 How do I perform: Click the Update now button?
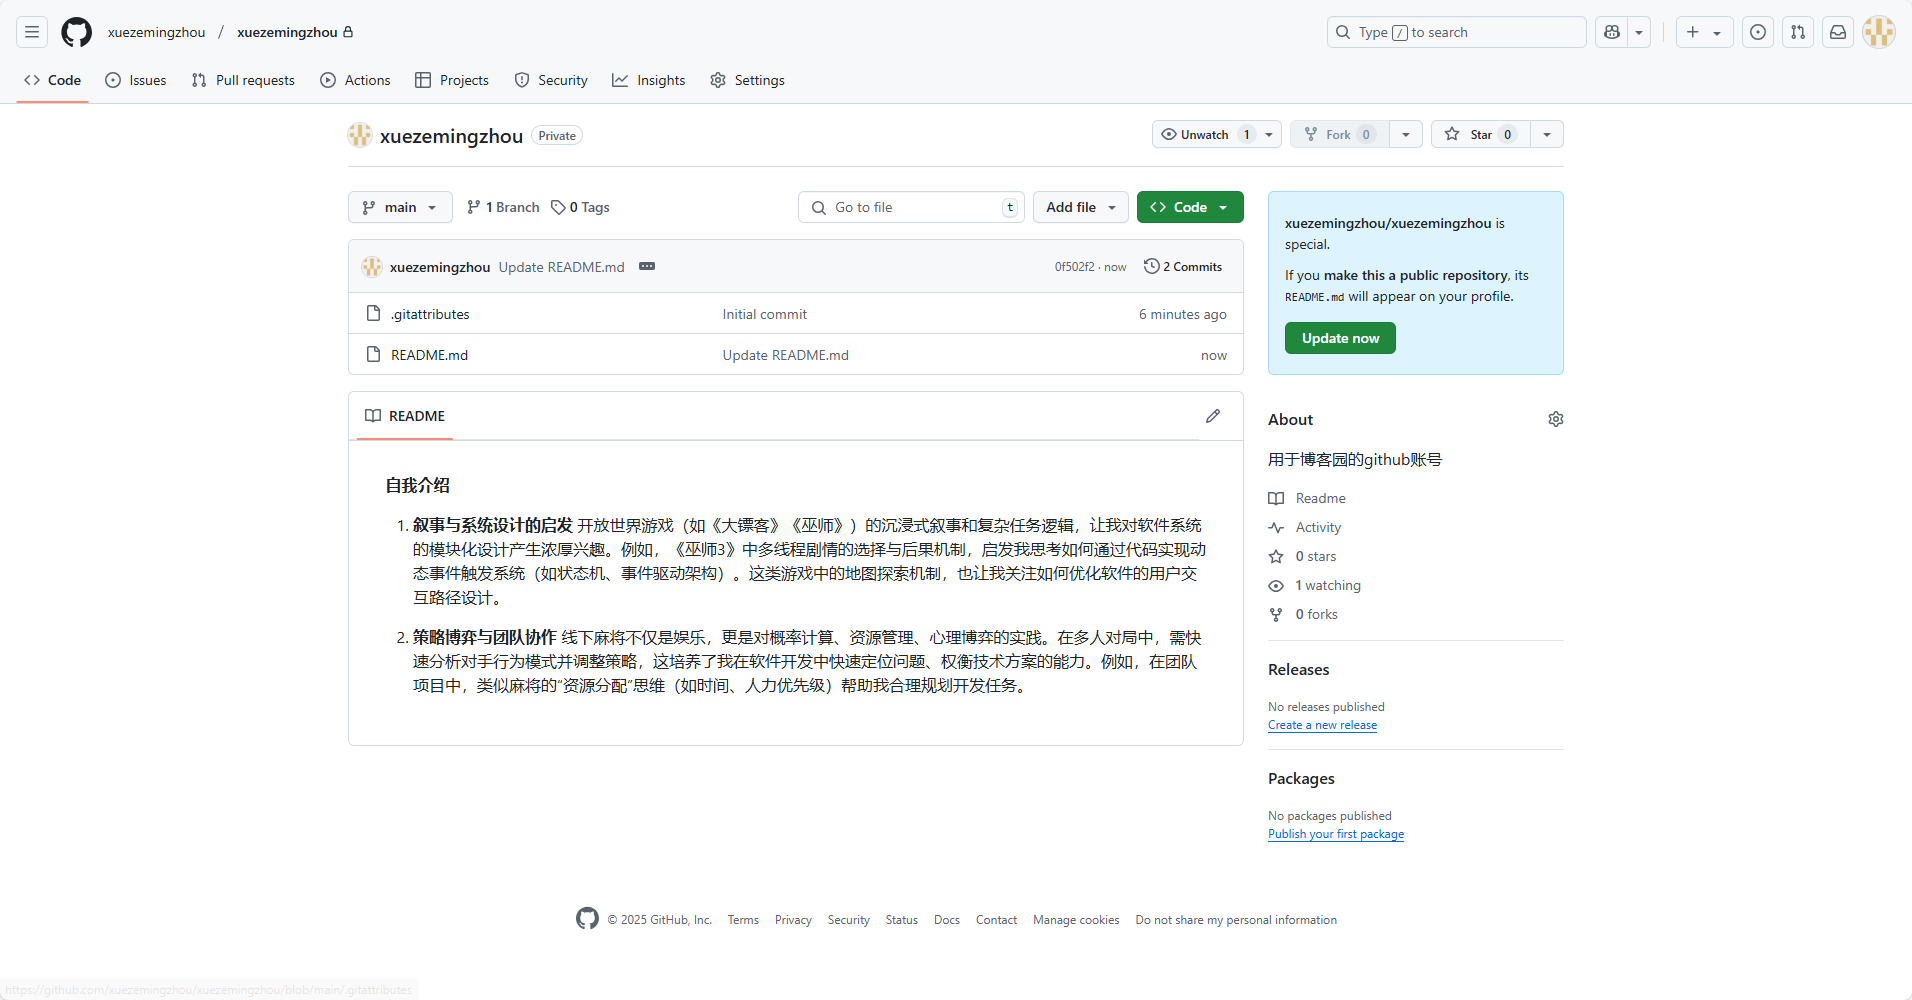tap(1339, 338)
